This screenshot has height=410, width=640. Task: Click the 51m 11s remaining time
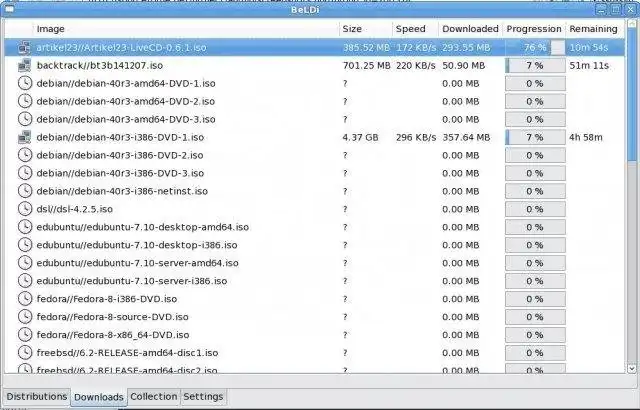pos(589,66)
